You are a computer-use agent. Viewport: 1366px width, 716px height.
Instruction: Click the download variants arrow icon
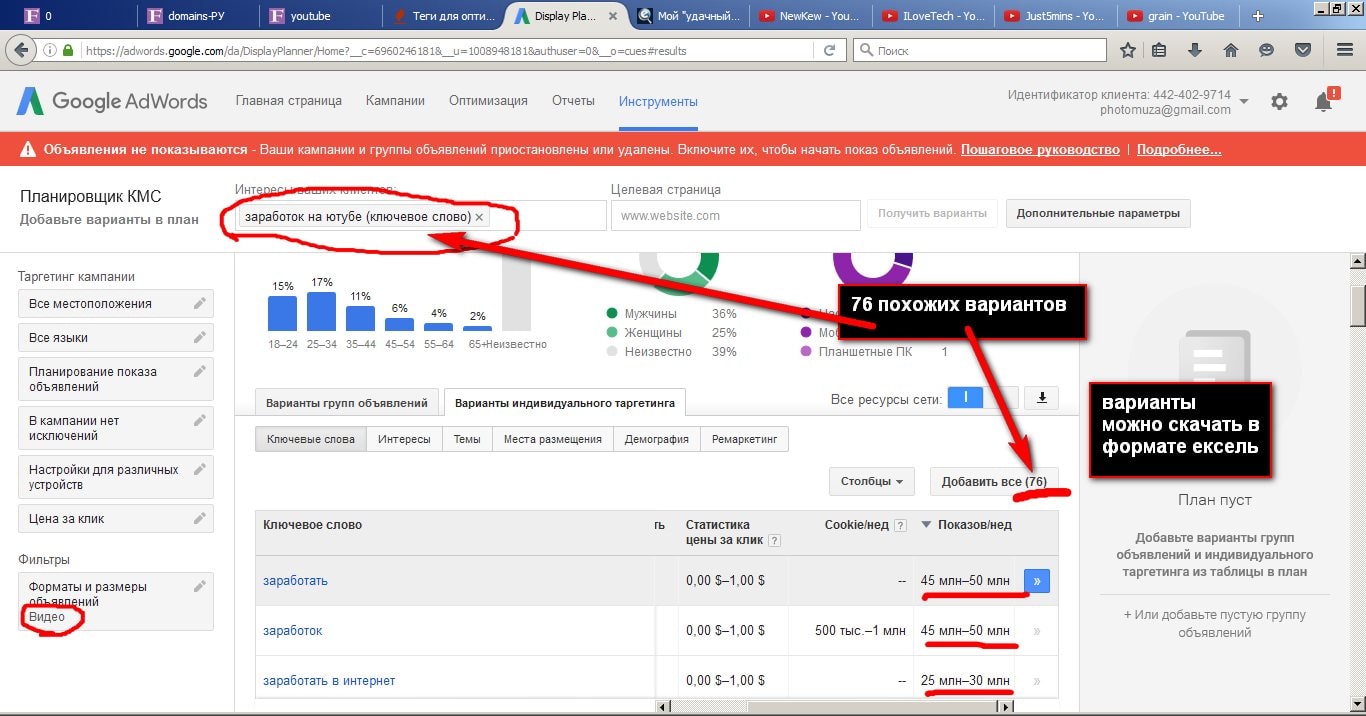[1042, 398]
